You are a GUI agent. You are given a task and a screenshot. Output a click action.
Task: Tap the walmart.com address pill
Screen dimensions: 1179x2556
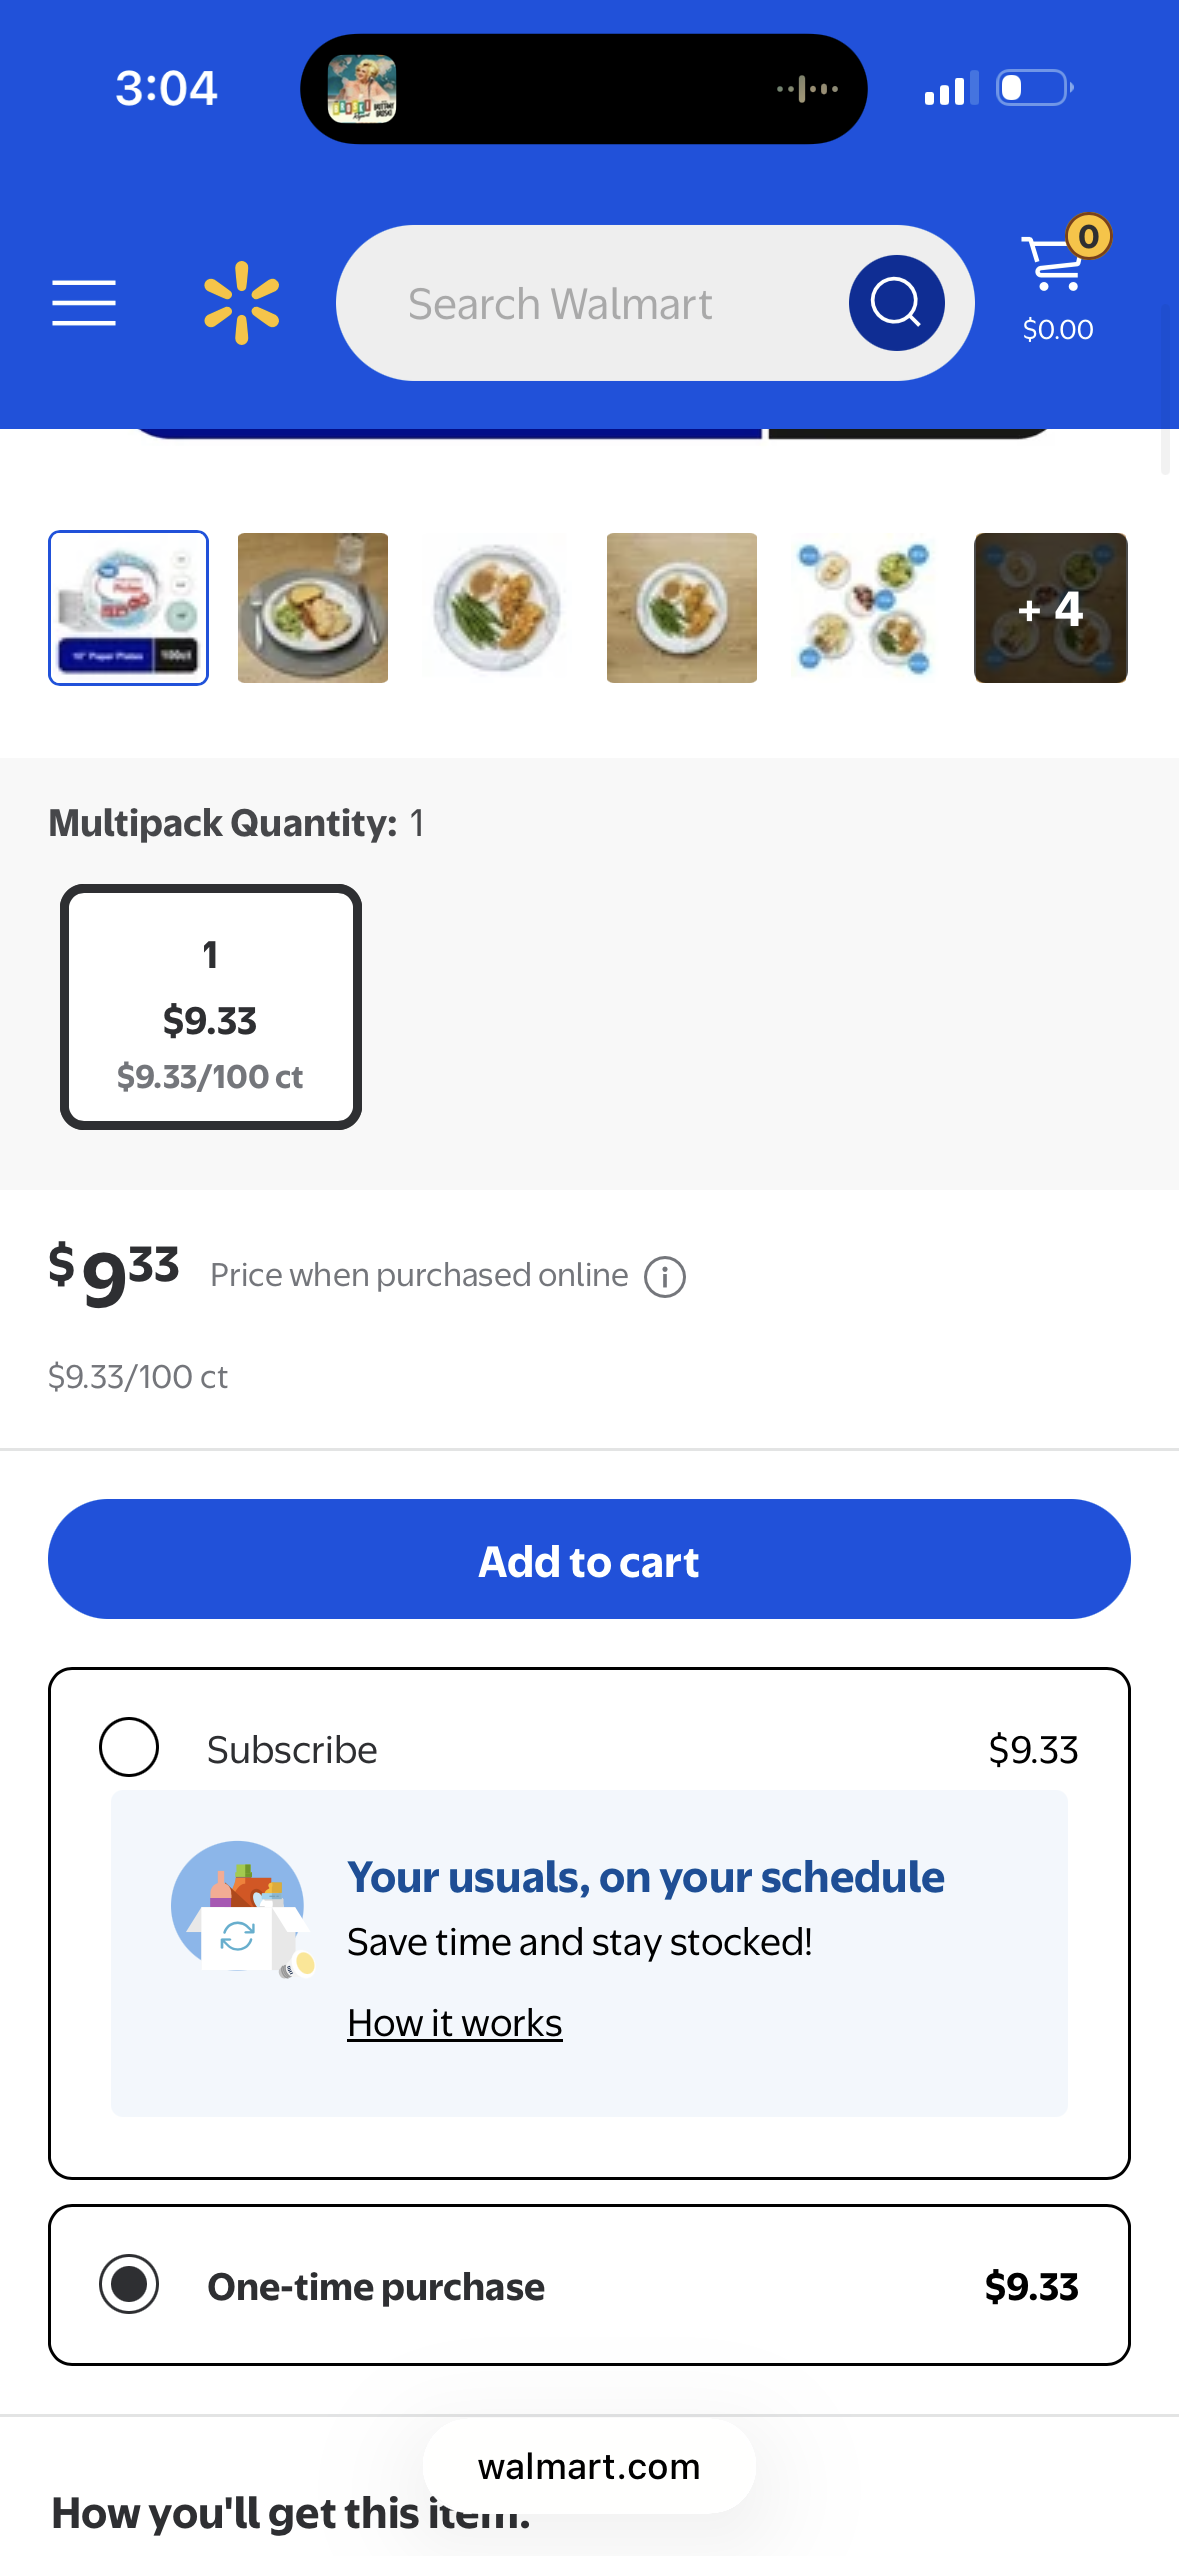[x=589, y=2466]
